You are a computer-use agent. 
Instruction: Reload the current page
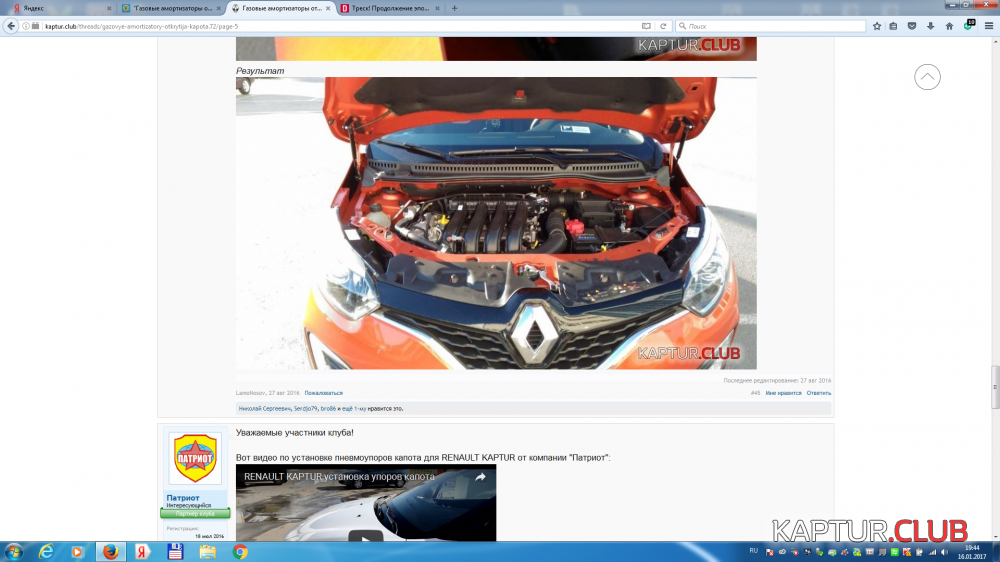tap(663, 26)
